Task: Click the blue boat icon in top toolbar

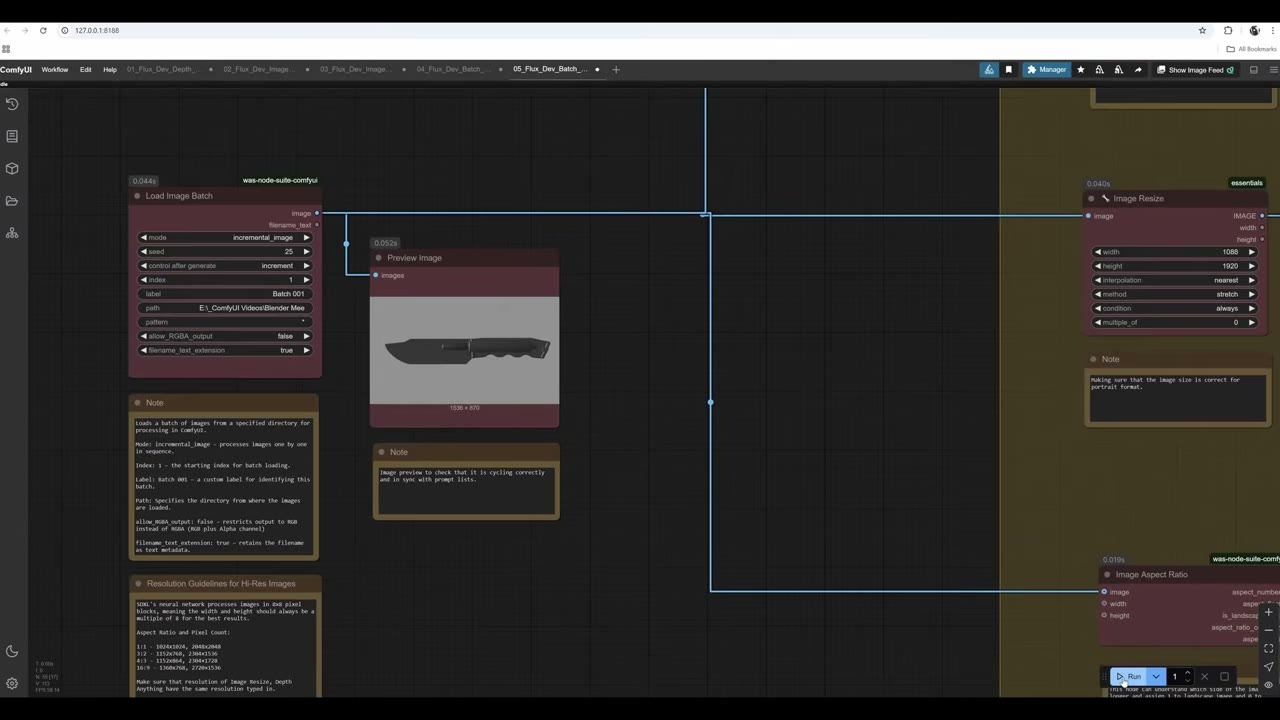Action: (989, 70)
